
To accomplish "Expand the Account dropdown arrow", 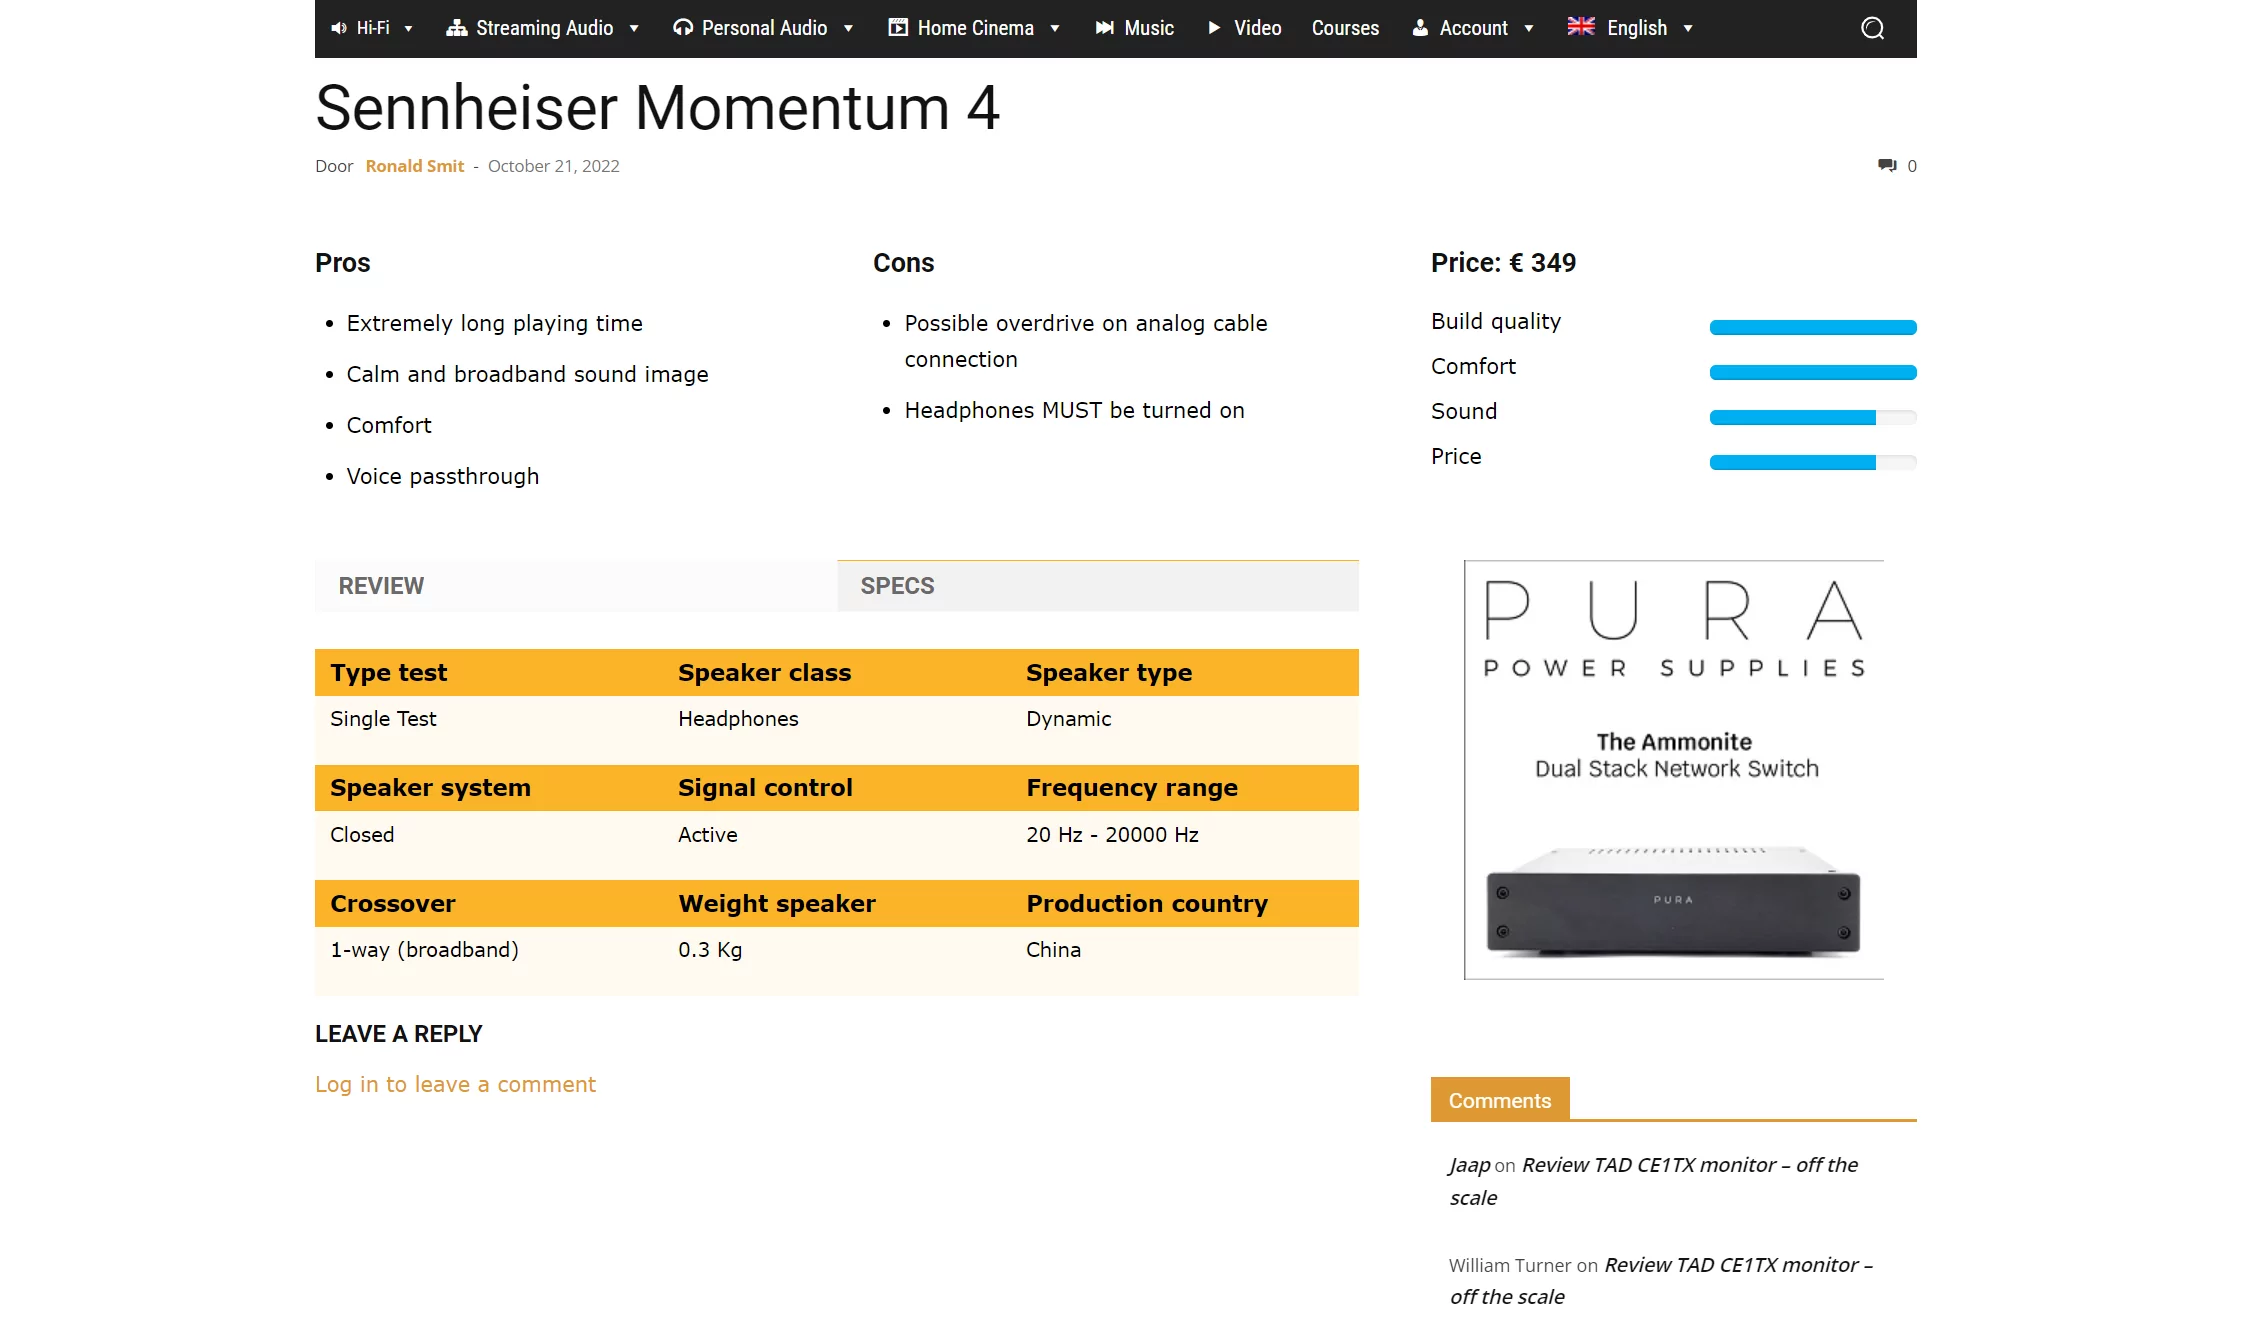I will pyautogui.click(x=1529, y=29).
